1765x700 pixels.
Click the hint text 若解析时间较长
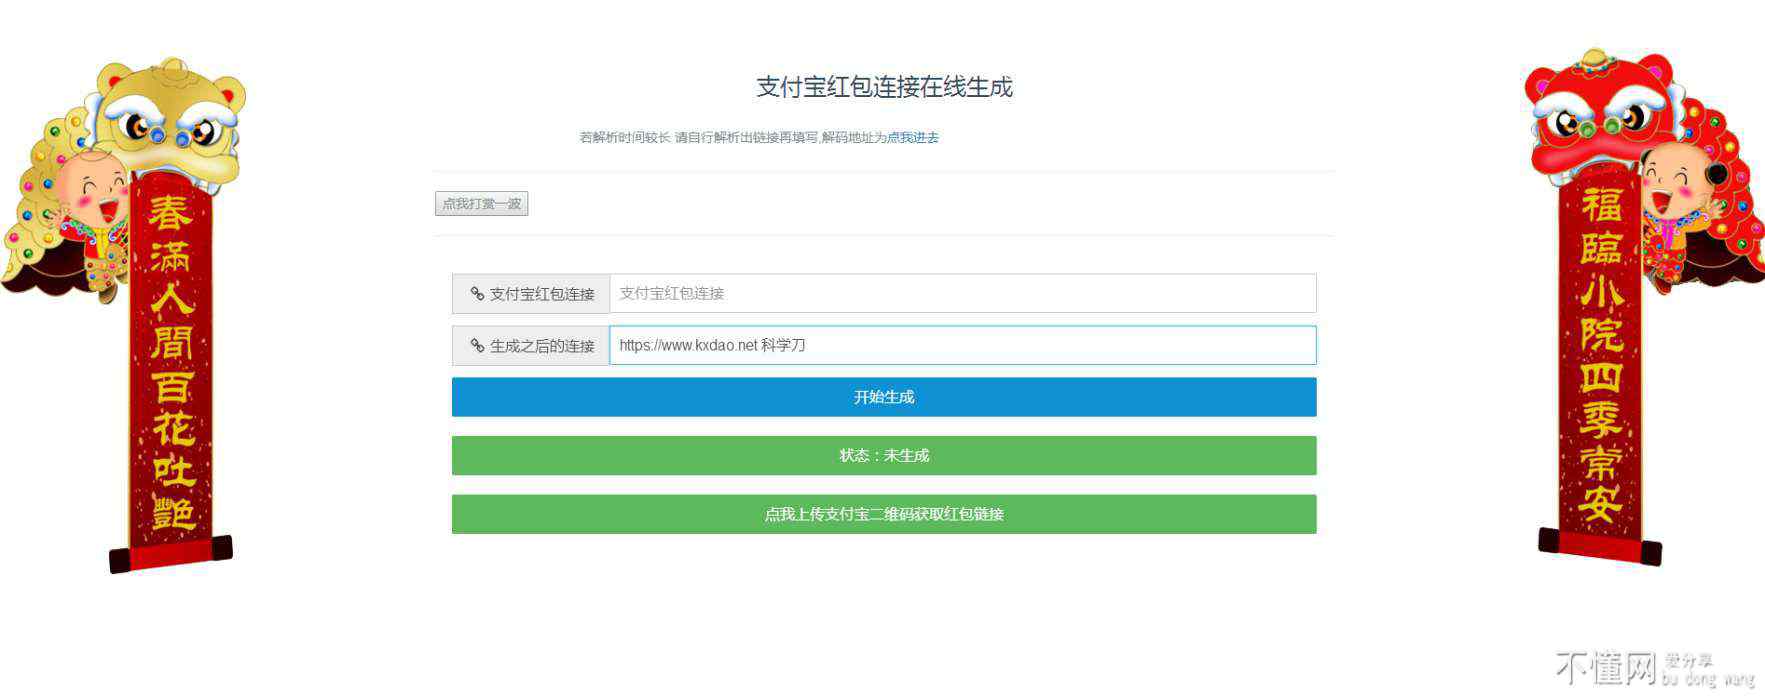coord(625,138)
